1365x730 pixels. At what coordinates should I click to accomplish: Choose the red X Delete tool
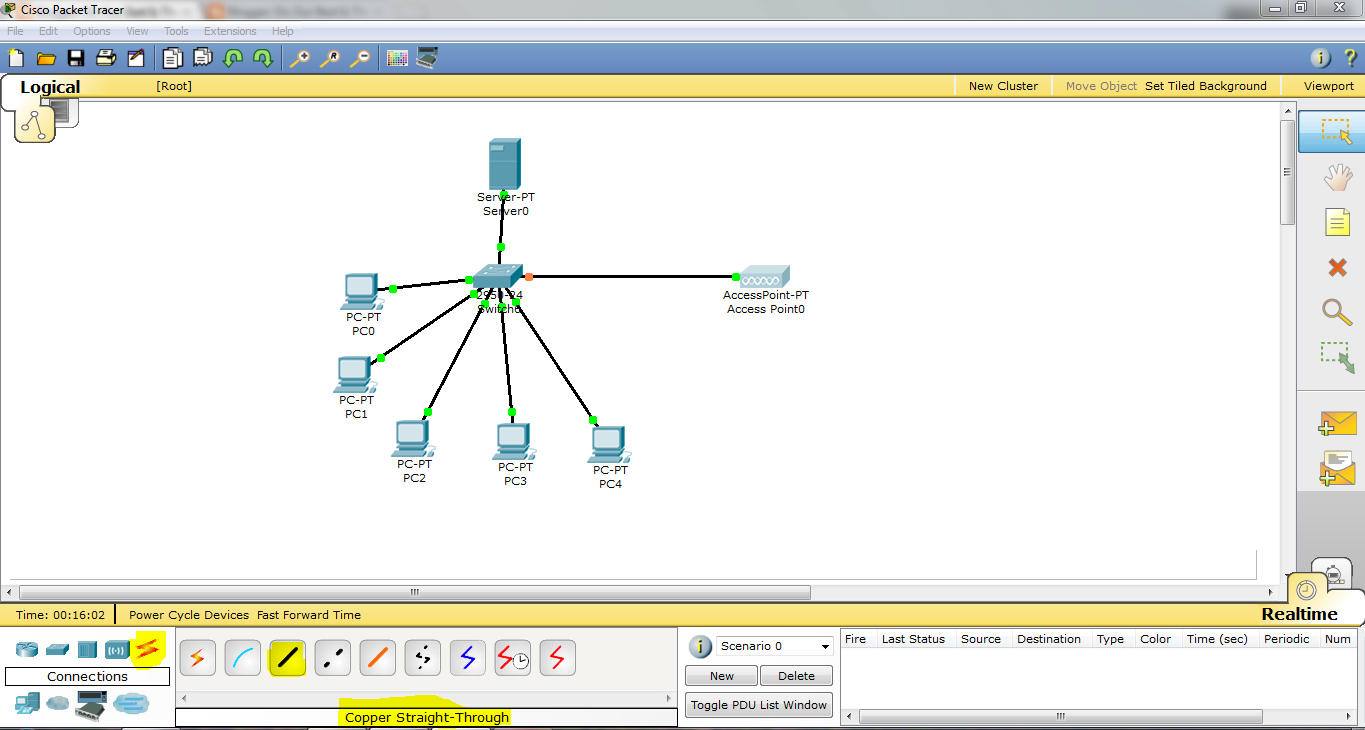pos(1337,267)
